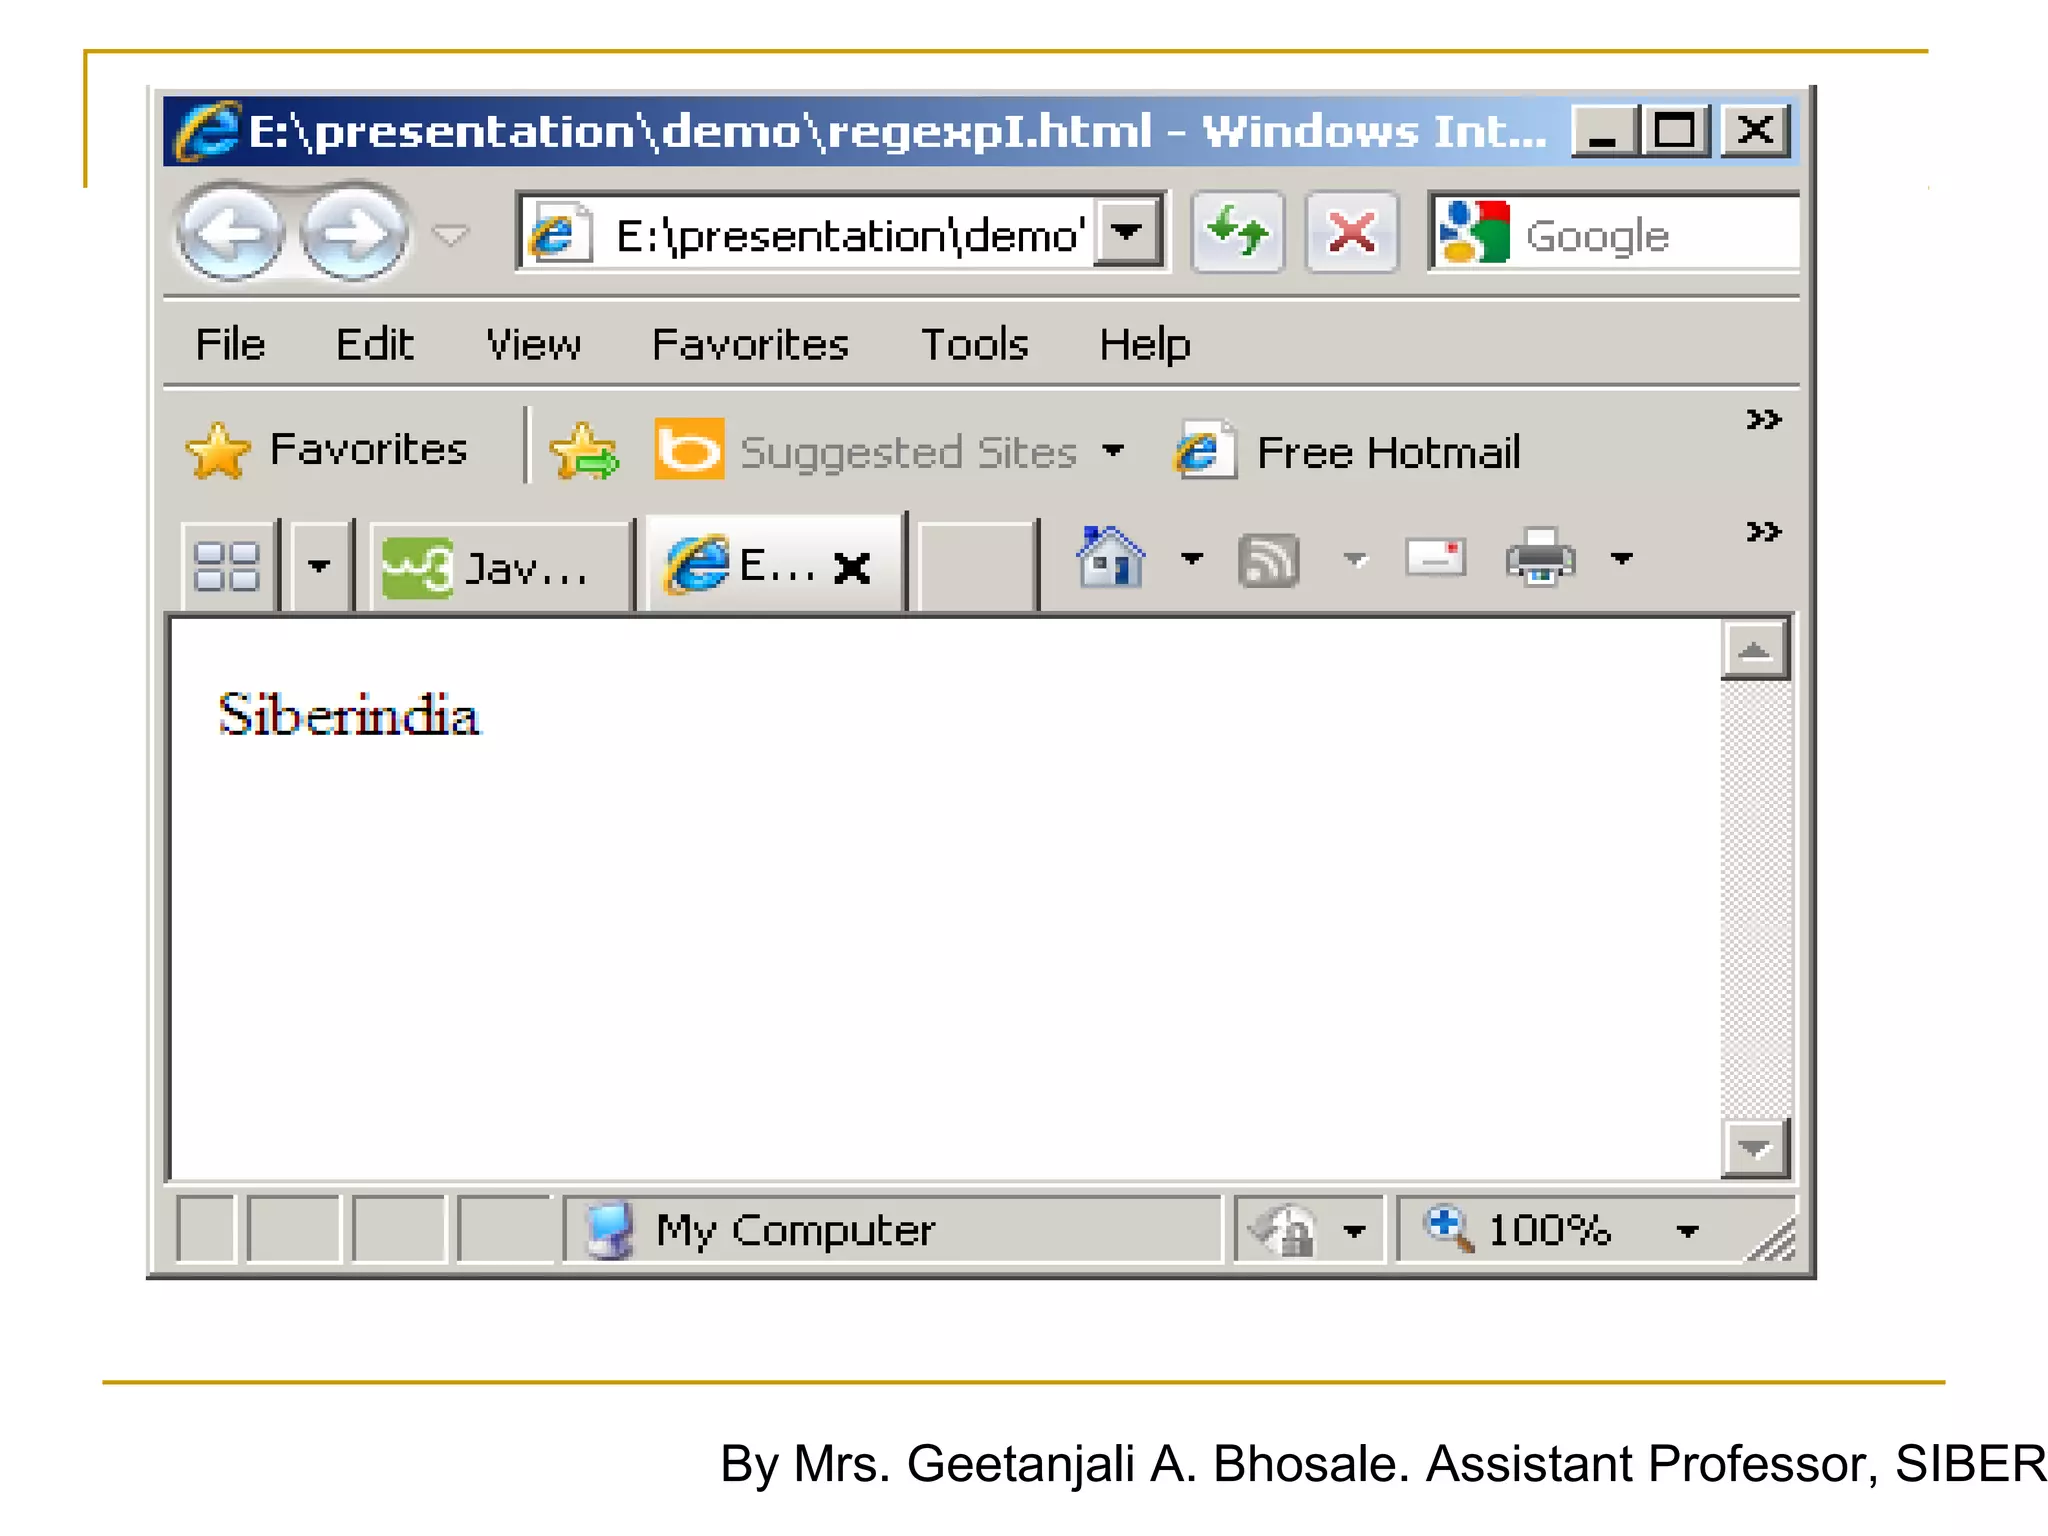The width and height of the screenshot is (2048, 1536).
Task: Click the green Refresh arrows icon
Action: click(x=1237, y=233)
